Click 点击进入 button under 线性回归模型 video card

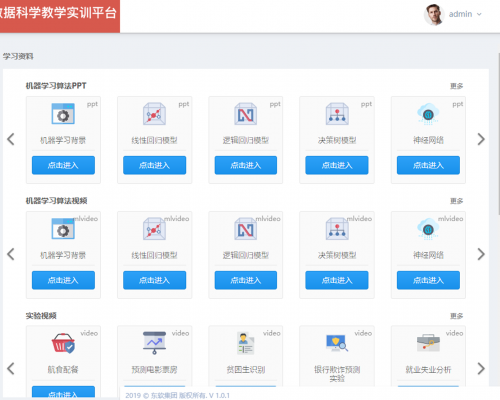point(154,280)
